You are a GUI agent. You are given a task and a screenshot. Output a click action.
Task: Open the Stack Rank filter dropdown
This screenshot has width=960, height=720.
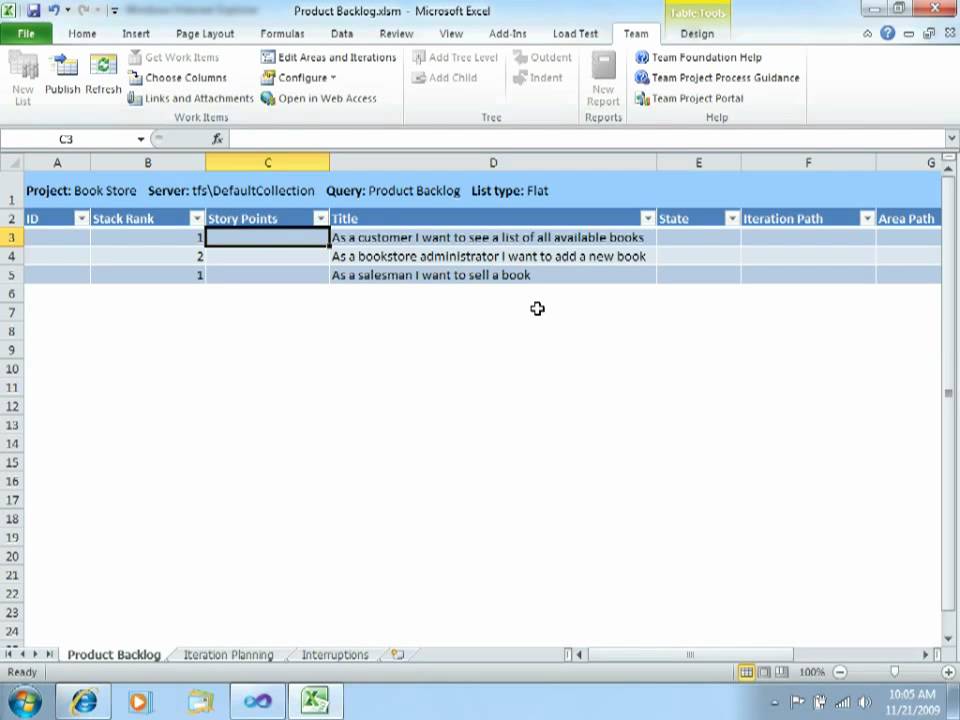(x=197, y=219)
